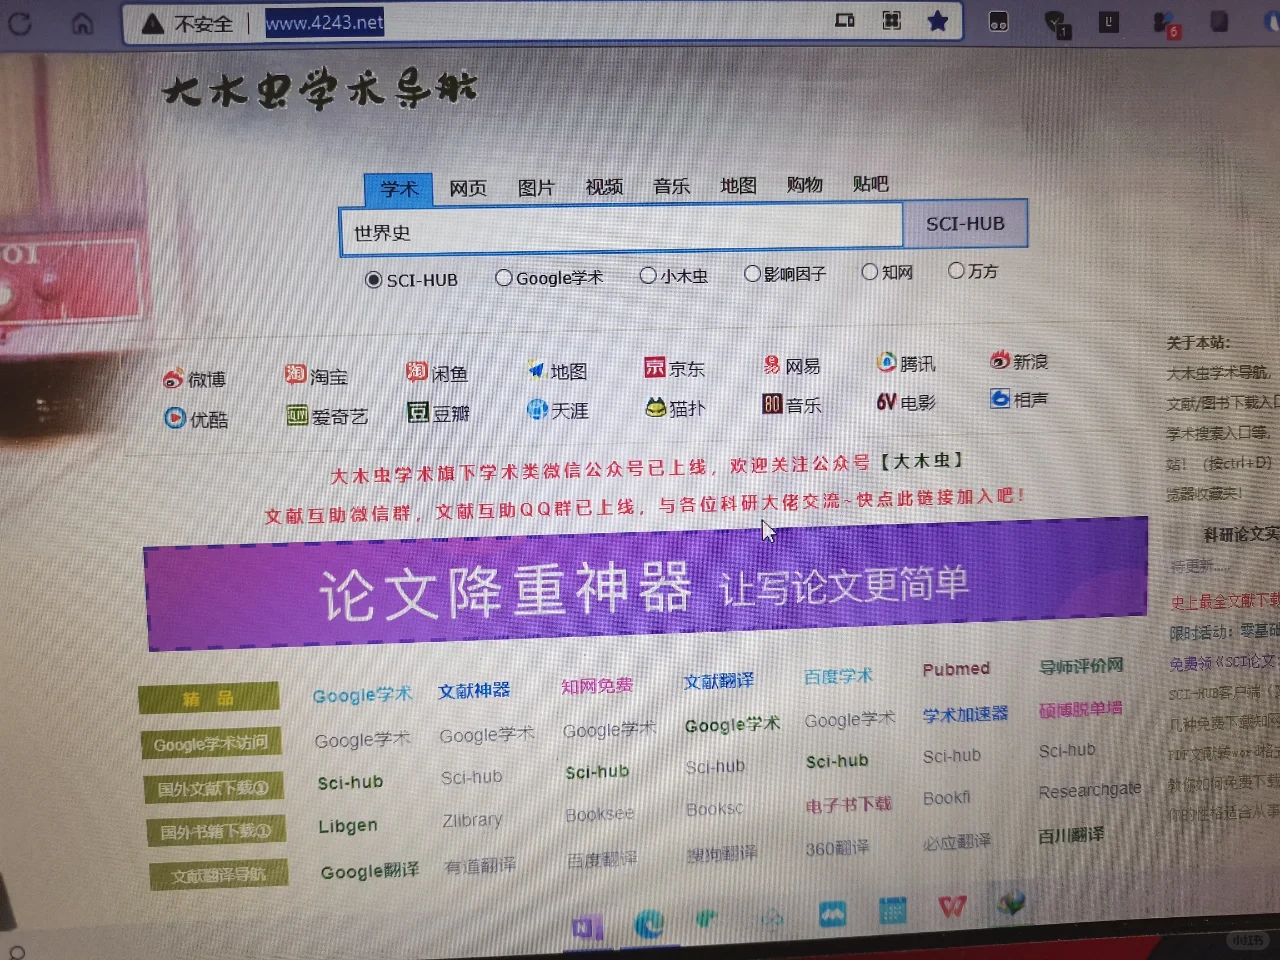Image resolution: width=1280 pixels, height=960 pixels.
Task: Open the browser home page icon
Action: [x=83, y=23]
